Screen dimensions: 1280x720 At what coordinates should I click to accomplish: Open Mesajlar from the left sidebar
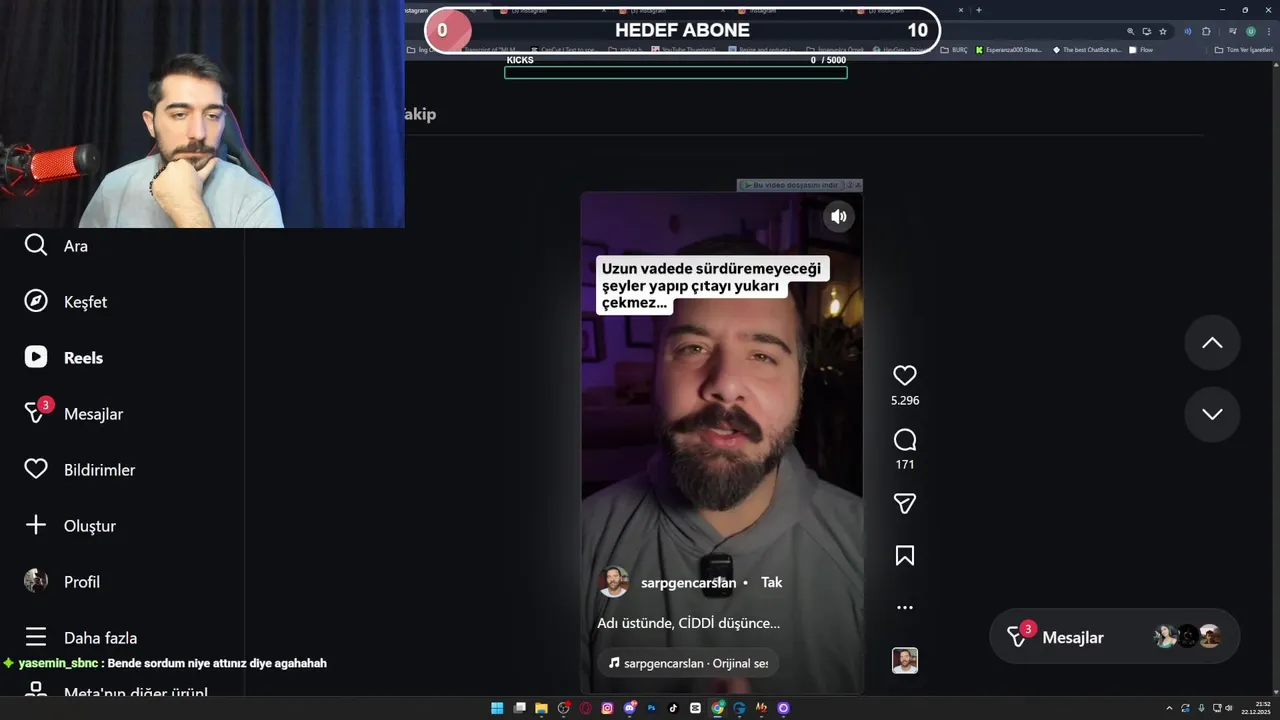pos(74,413)
